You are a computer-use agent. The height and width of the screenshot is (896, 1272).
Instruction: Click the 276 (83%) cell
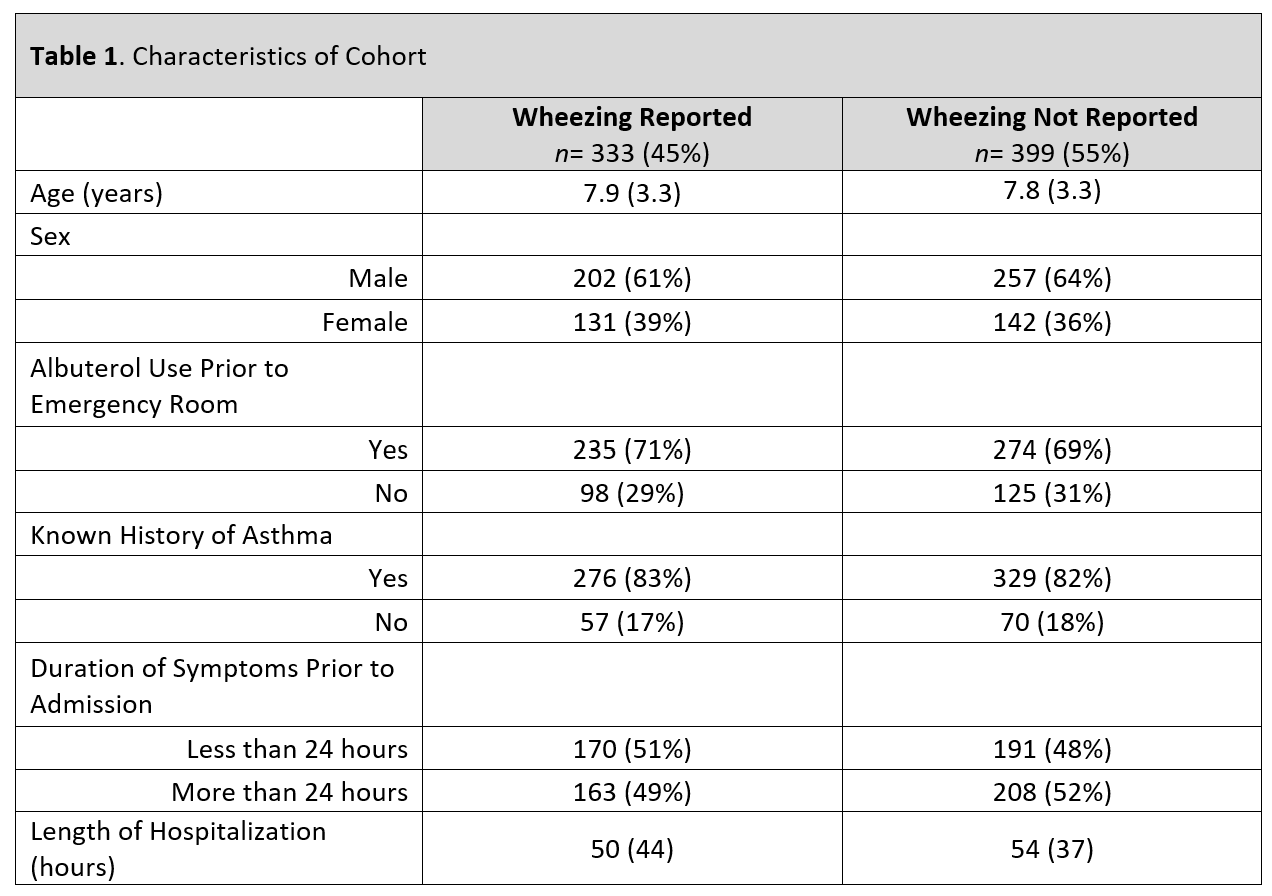point(632,578)
